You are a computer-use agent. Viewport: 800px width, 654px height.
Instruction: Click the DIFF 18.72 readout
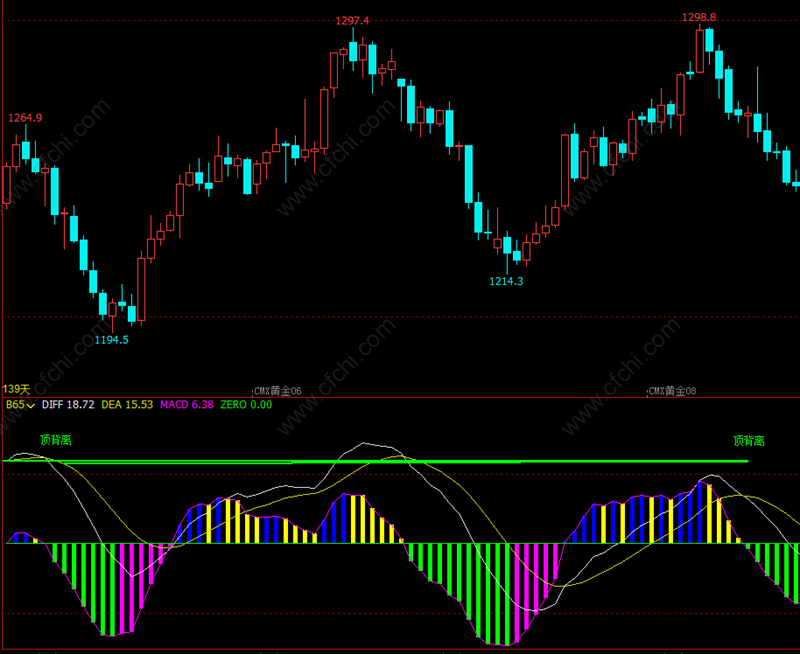tap(68, 405)
